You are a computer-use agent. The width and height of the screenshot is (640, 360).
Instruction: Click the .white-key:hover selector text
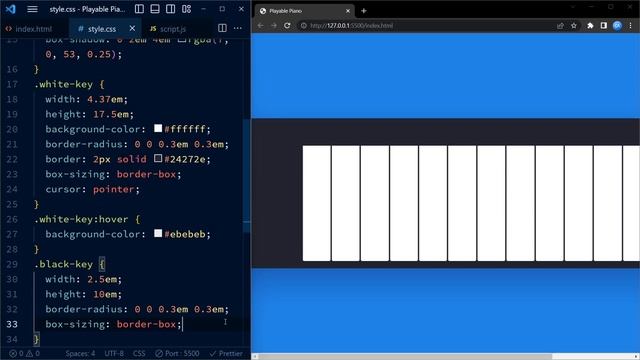click(81, 219)
